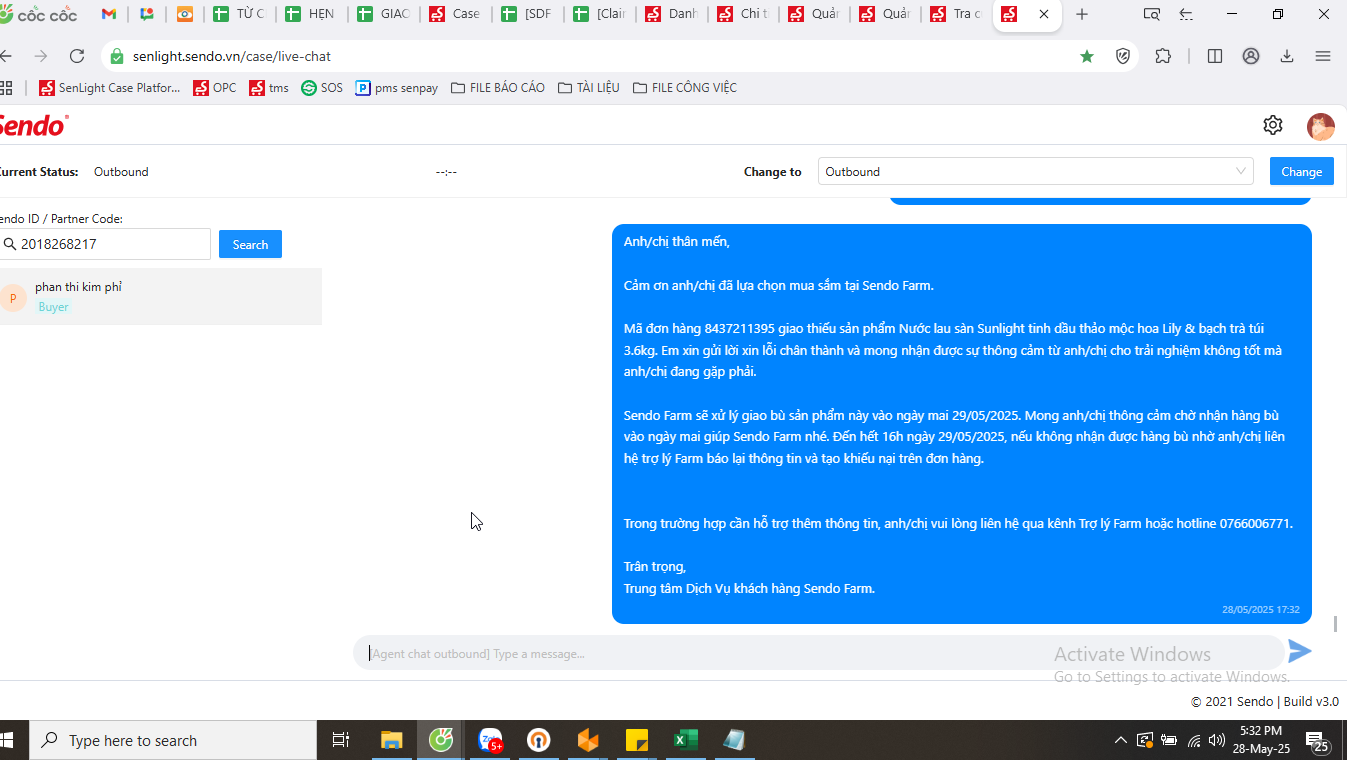
Task: Click the chat message input box
Action: click(818, 653)
